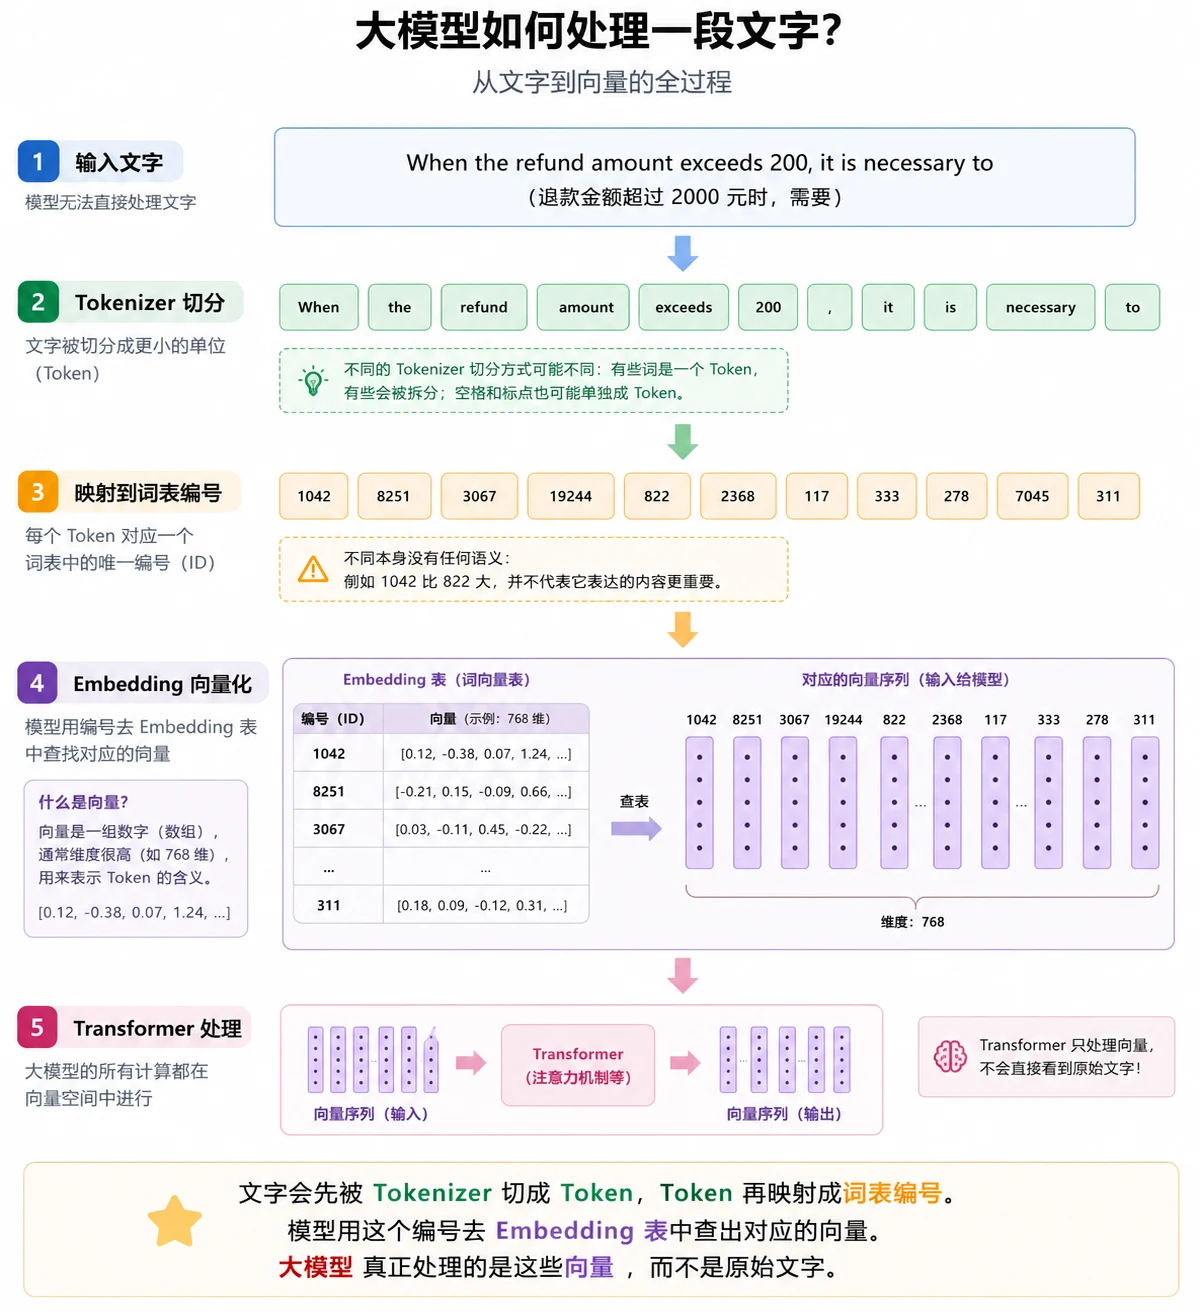Click the "映射到词表编号" step heading
Viewport: 1199px width, 1312px height.
148,492
